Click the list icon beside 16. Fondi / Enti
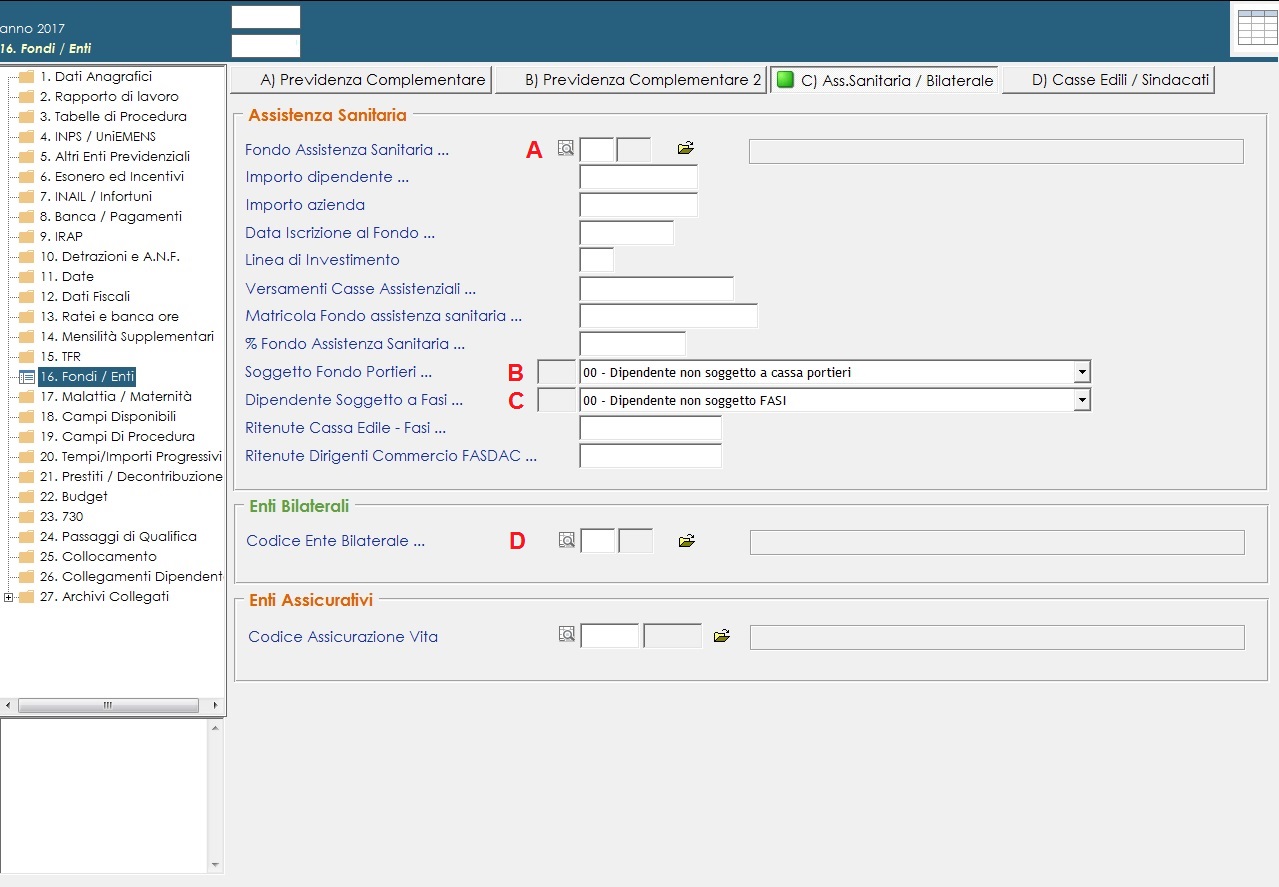Screen dimensions: 1279x887 click(27, 377)
